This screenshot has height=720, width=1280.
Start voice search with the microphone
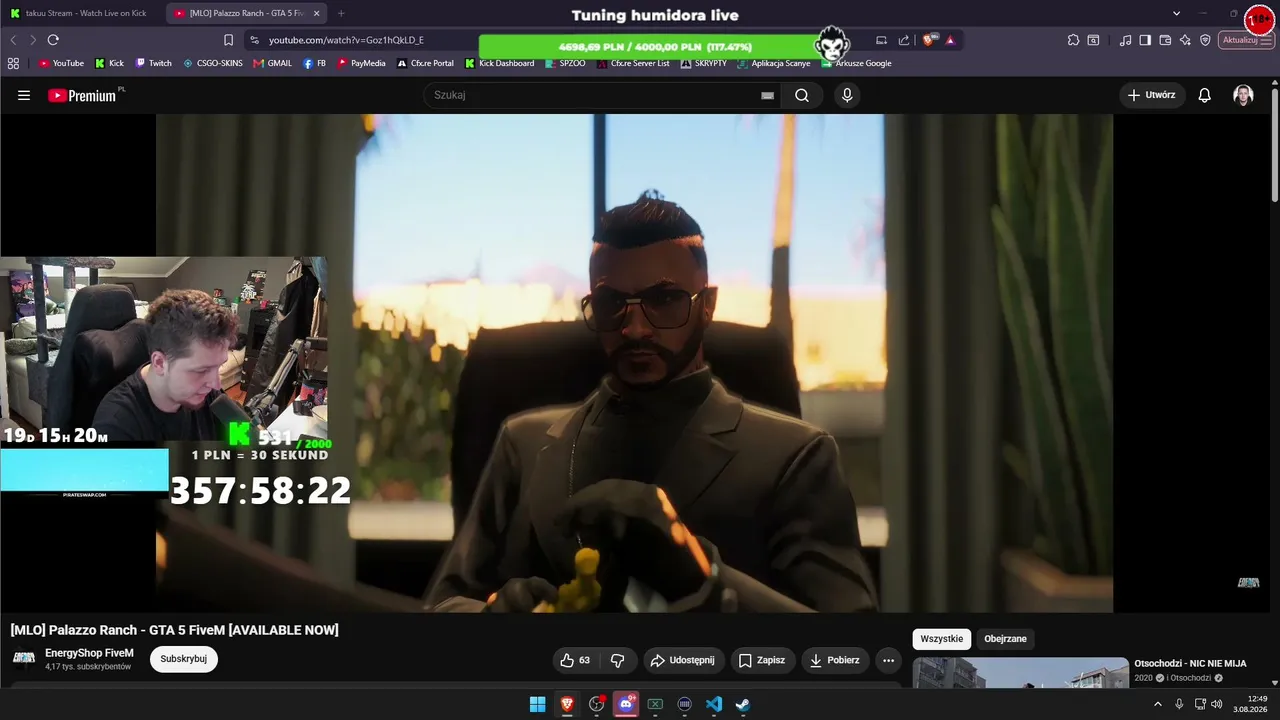point(847,95)
